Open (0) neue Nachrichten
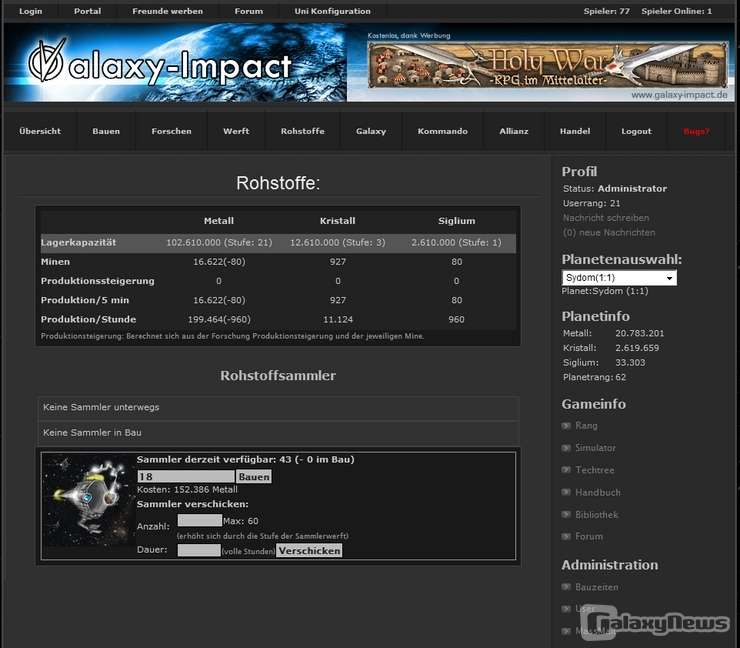Screen dimensions: 740x648 pyautogui.click(x=609, y=233)
